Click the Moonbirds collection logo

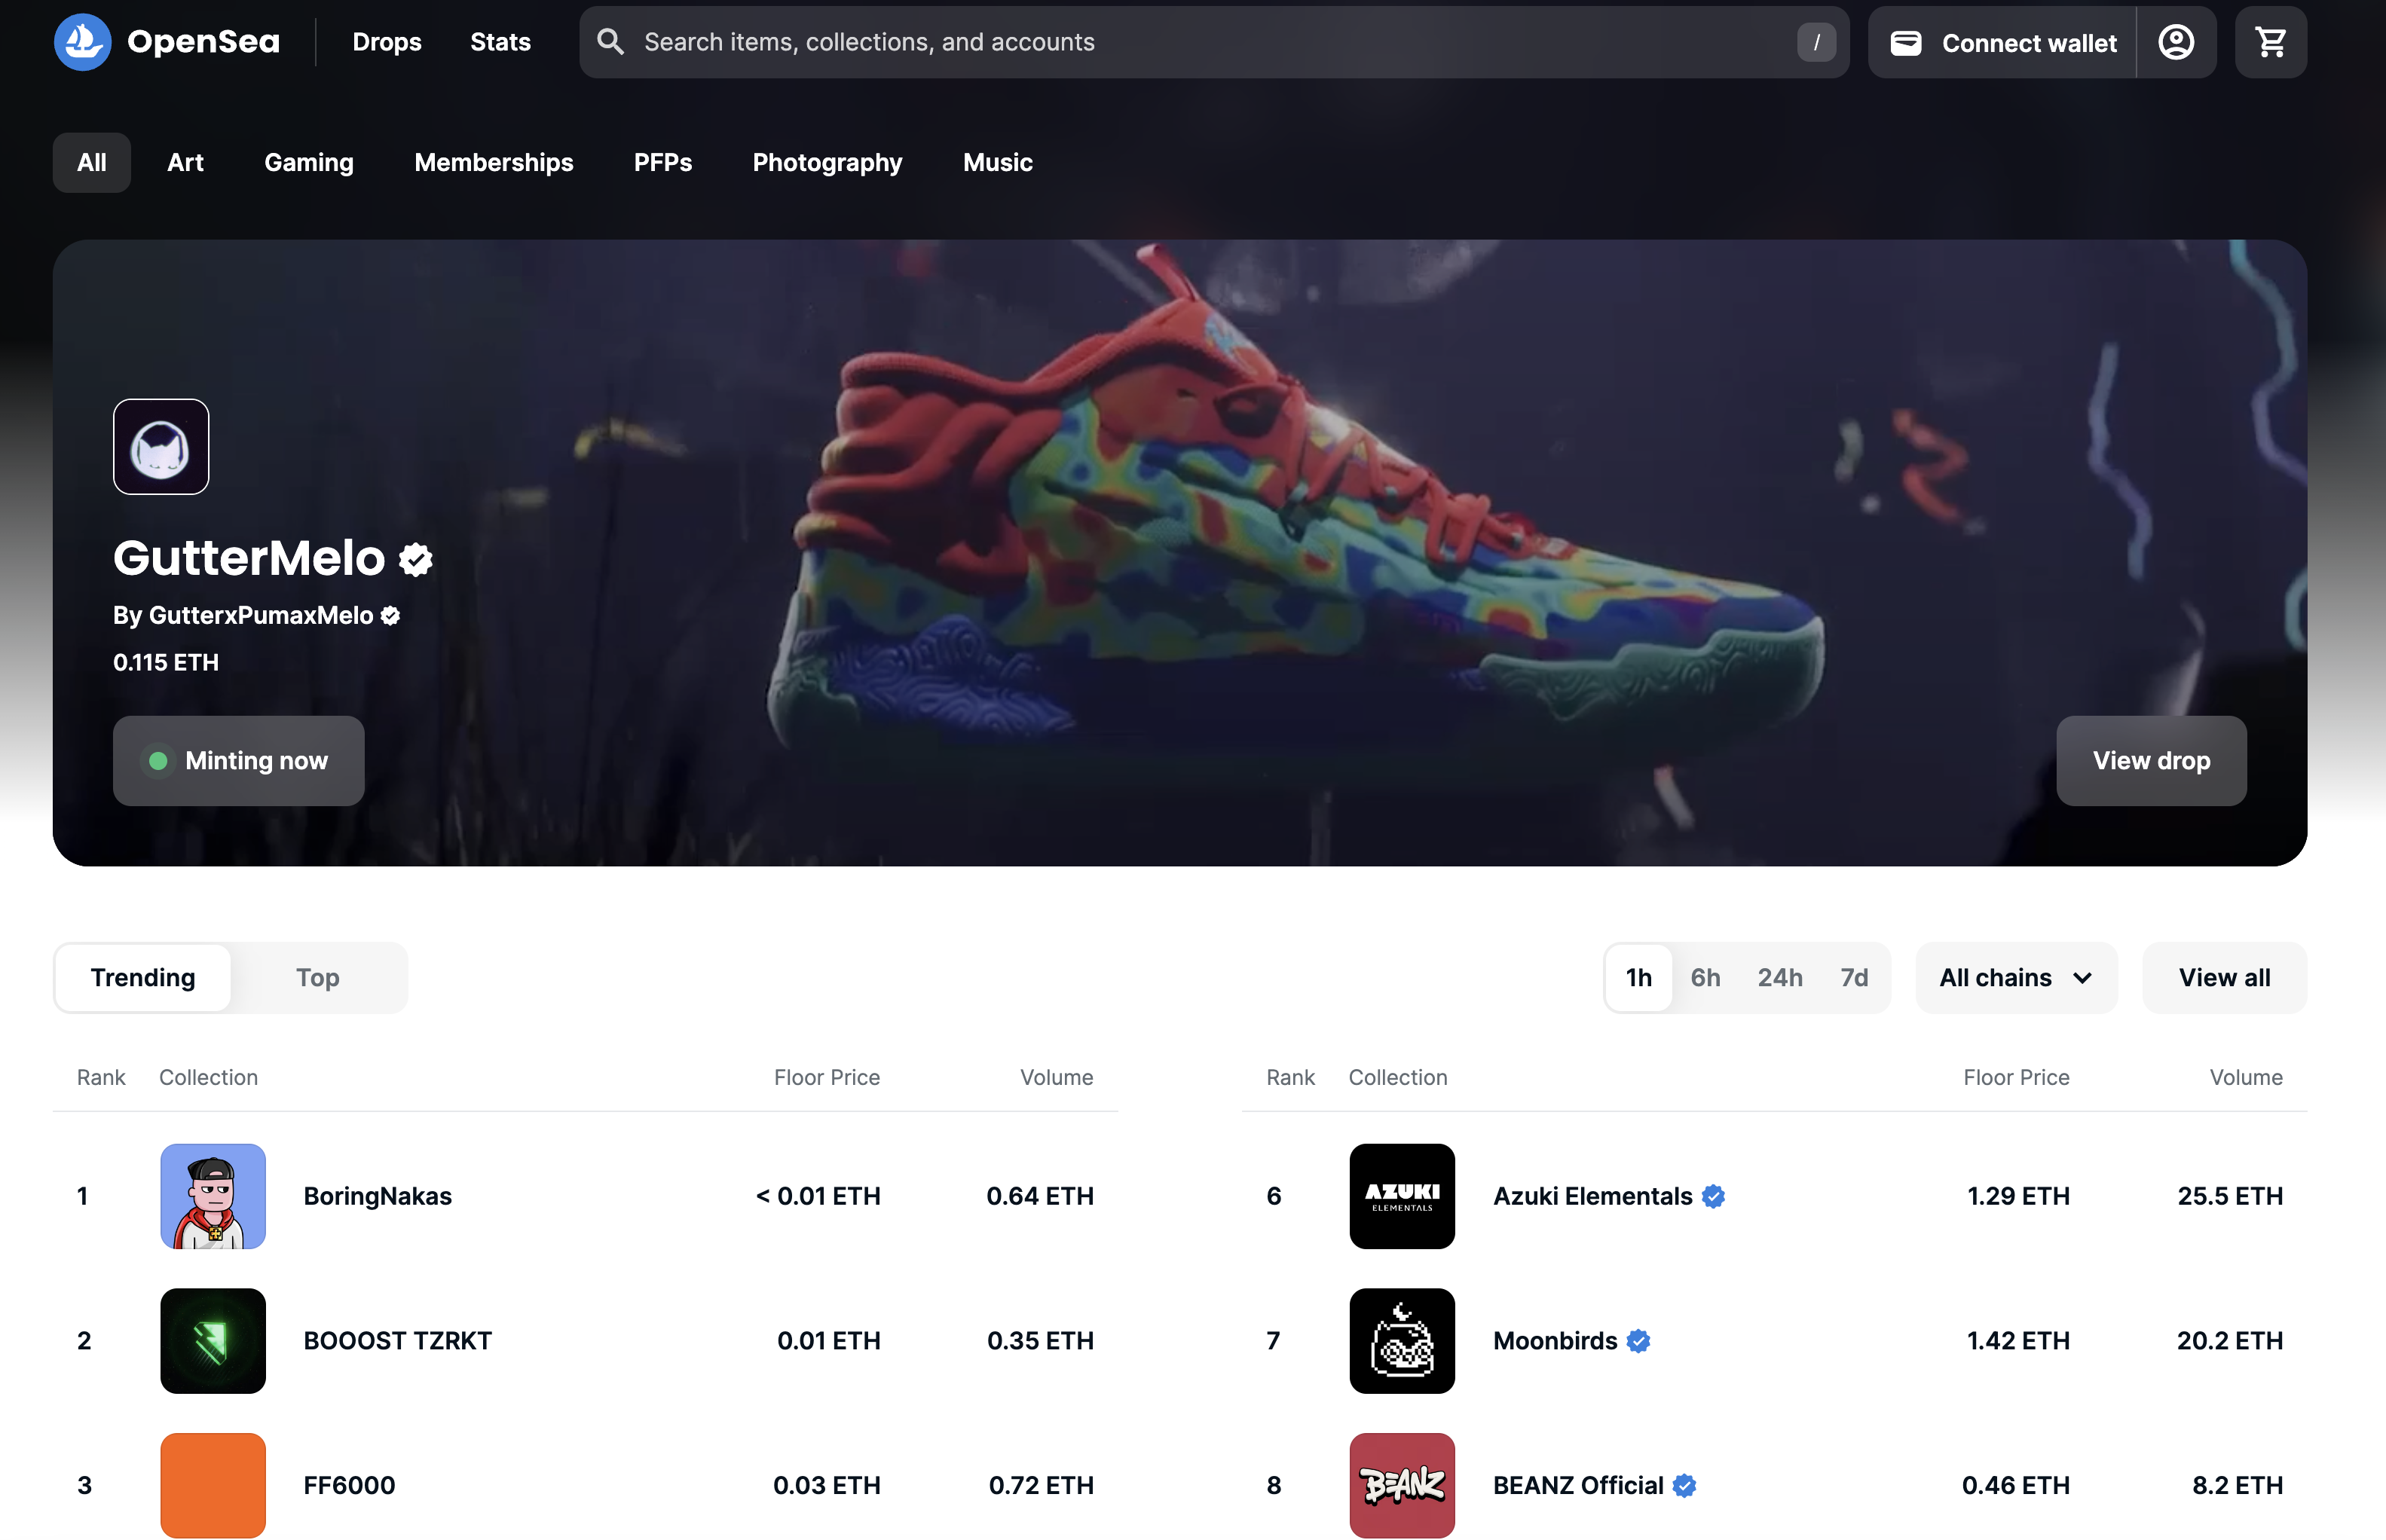1401,1340
